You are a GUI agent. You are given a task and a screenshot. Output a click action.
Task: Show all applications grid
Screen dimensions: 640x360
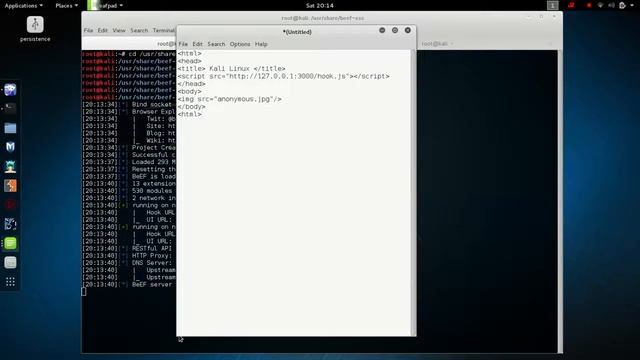tap(10, 282)
